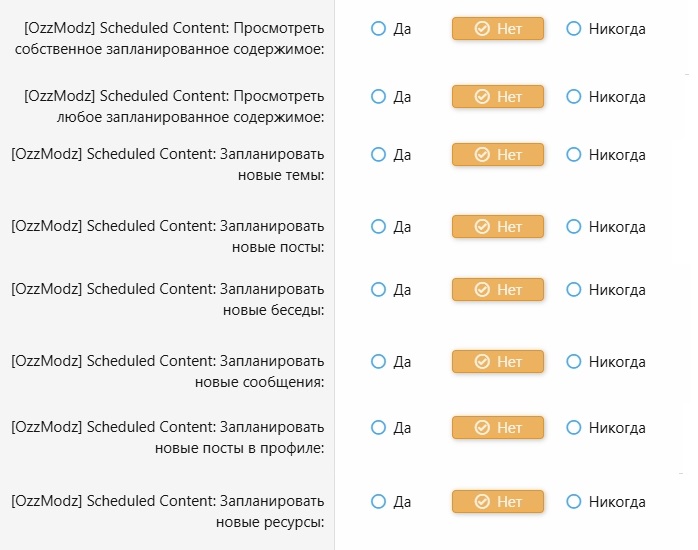Select "Никогда" for viewing any scheduled content
This screenshot has height=550, width=698.
pos(574,97)
